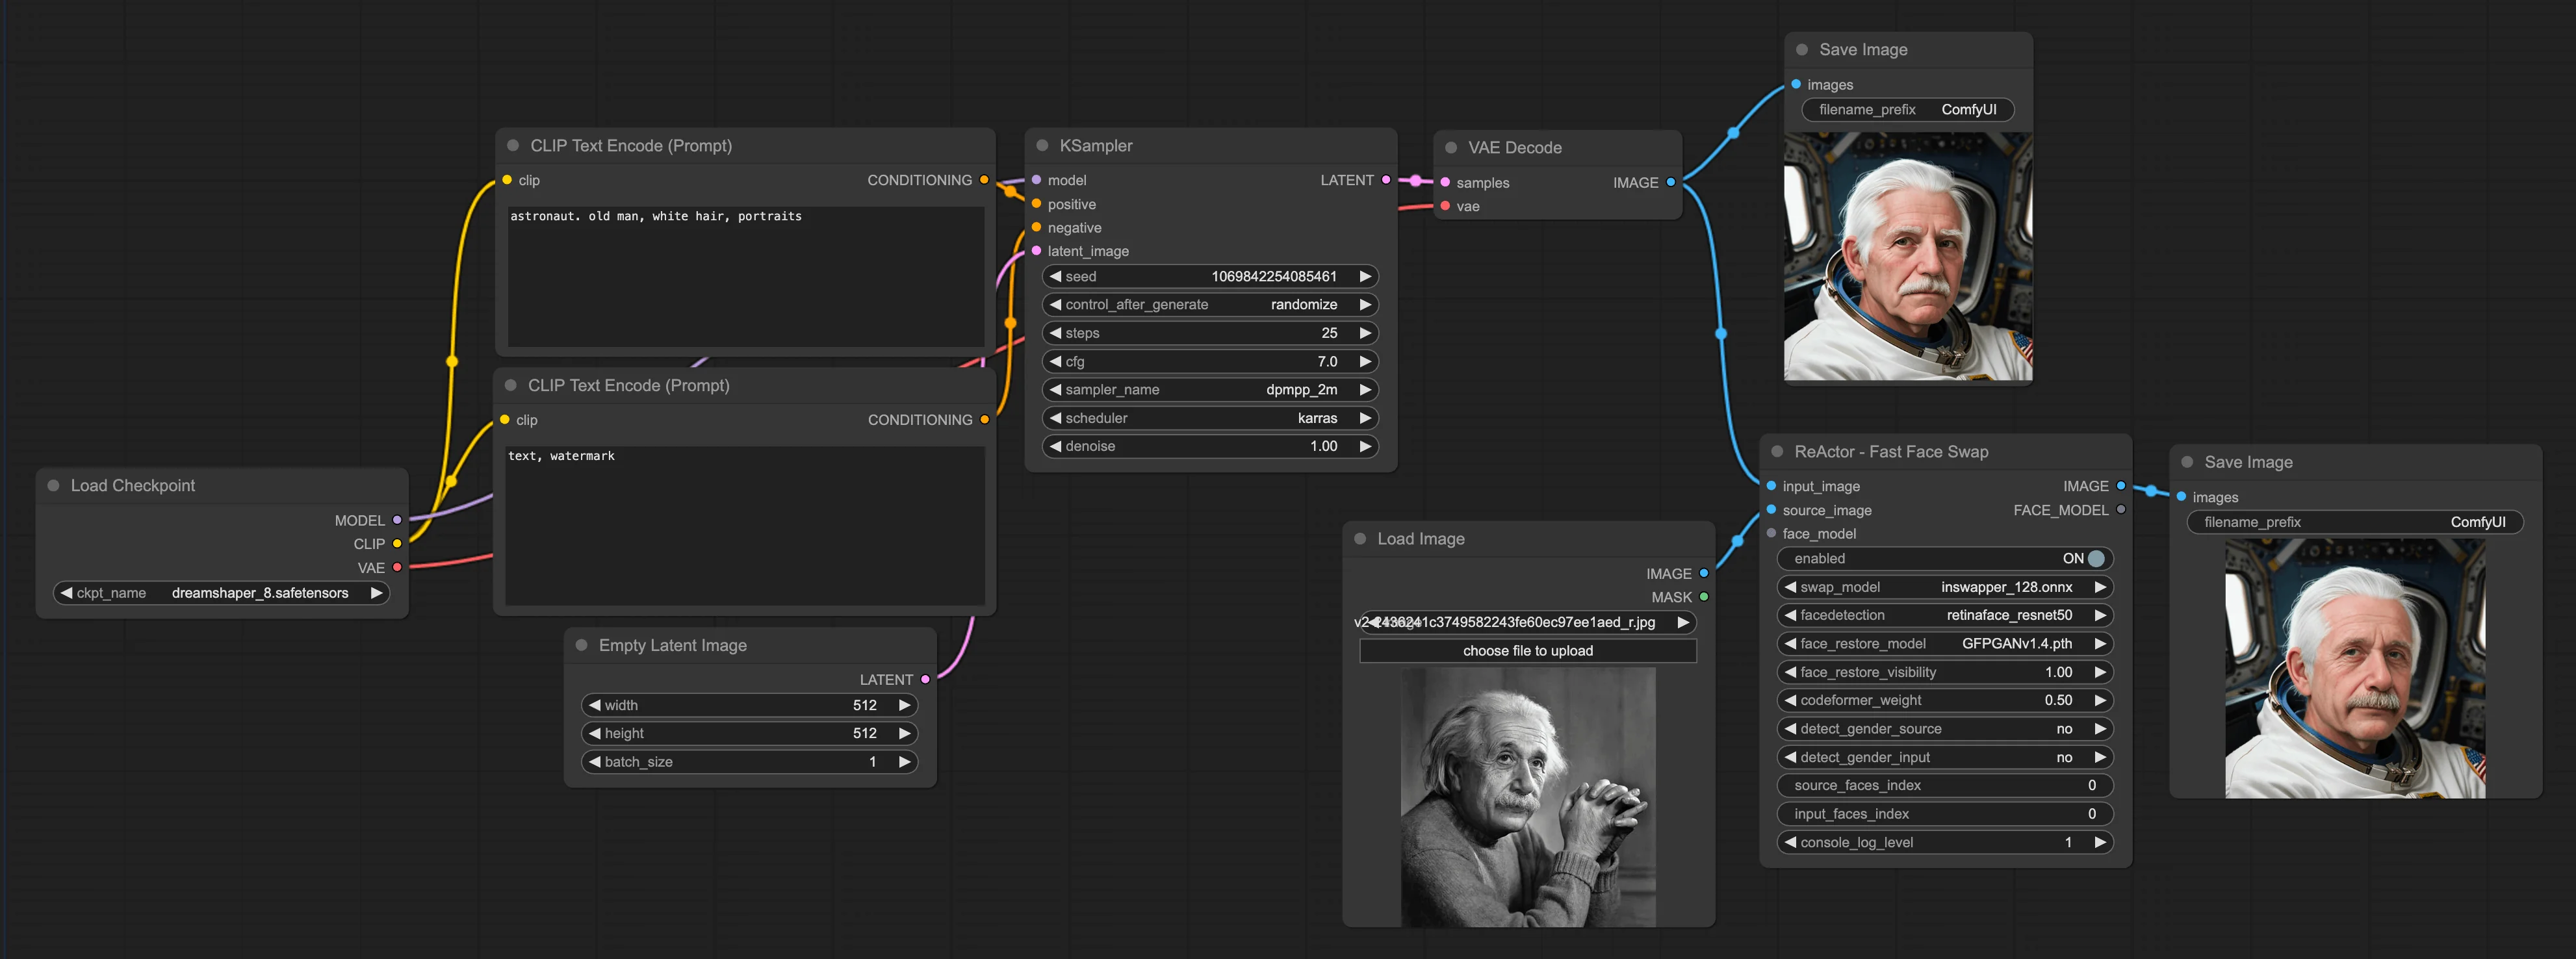Collapse the ReActor Fast Face Swap node dot

coord(1777,452)
